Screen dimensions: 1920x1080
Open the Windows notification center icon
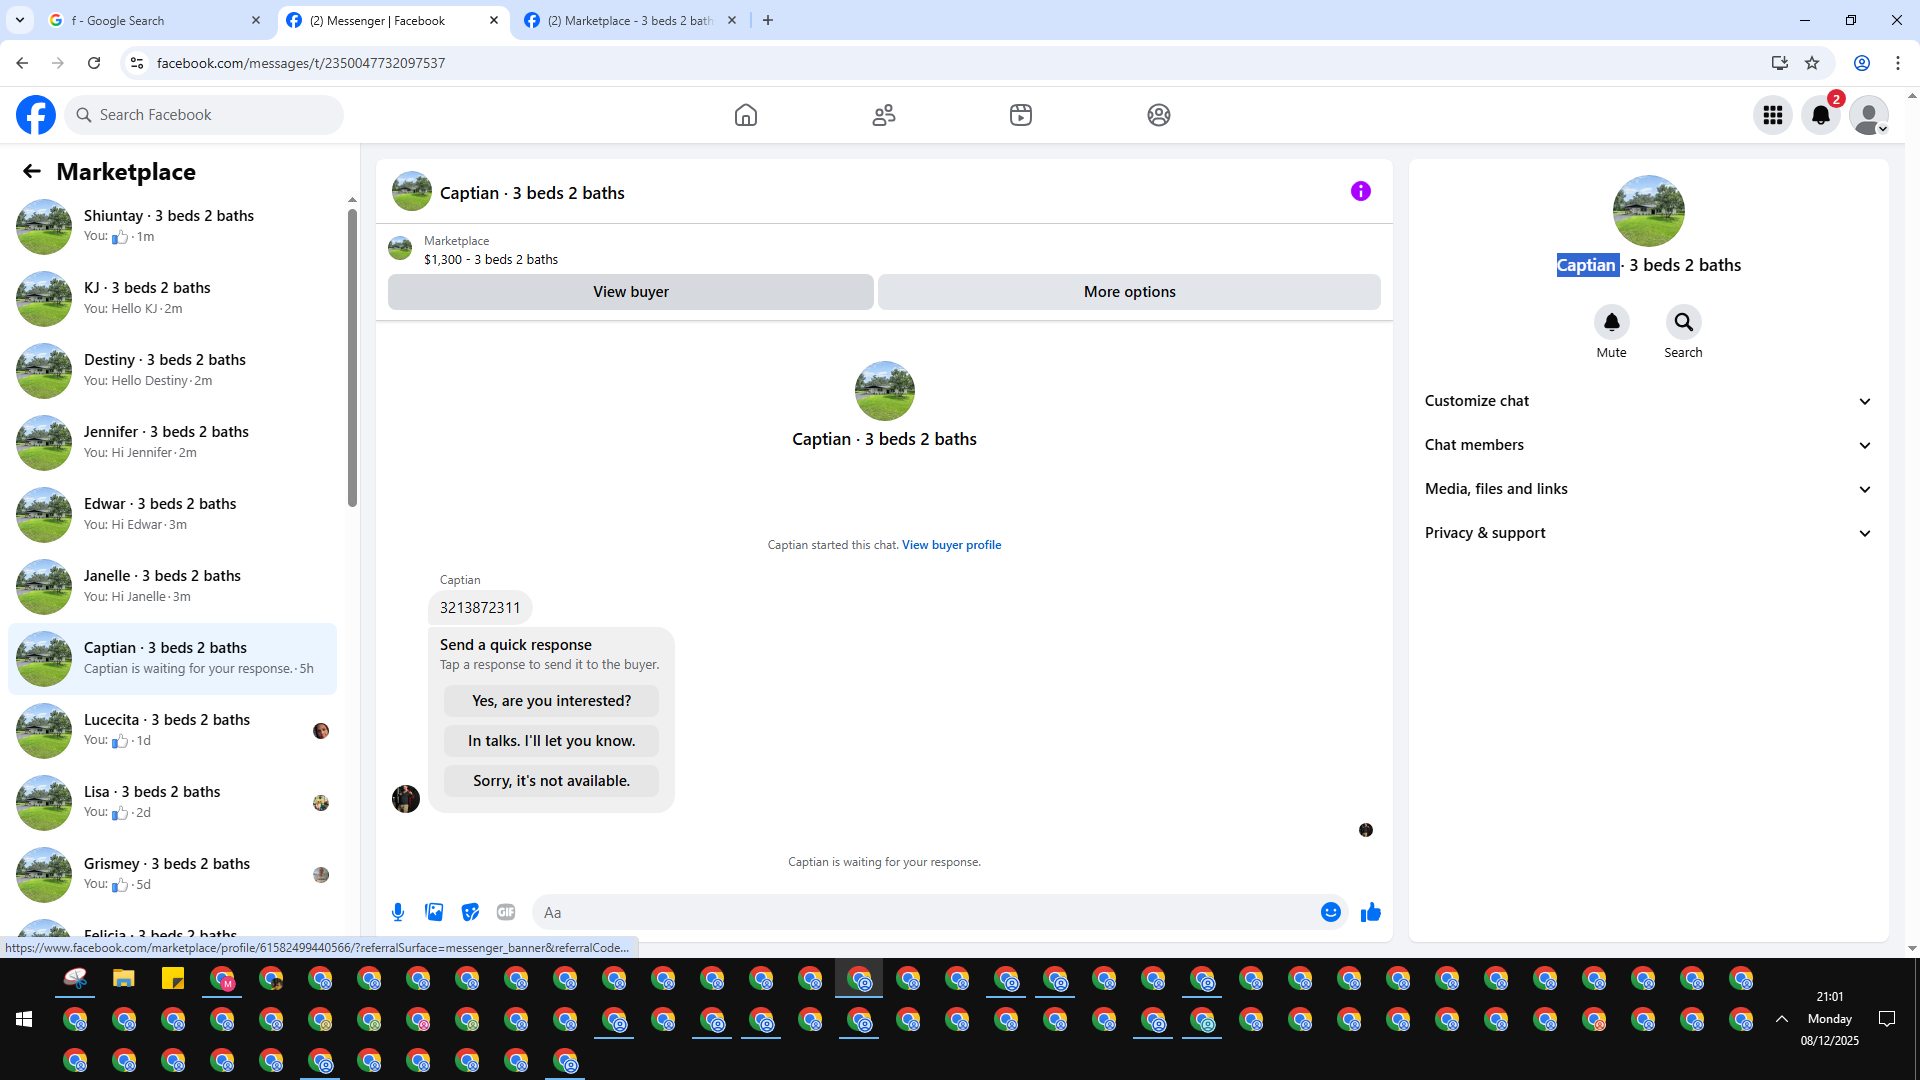coord(1887,1019)
